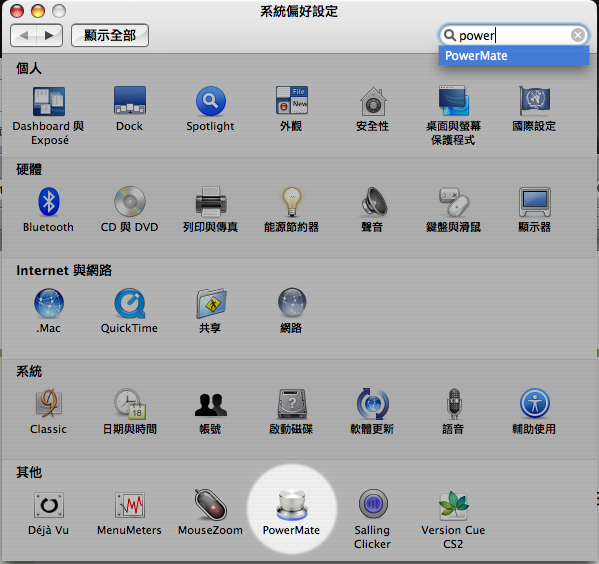The width and height of the screenshot is (599, 564).
Task: Go forward with the right arrow button
Action: click(49, 36)
